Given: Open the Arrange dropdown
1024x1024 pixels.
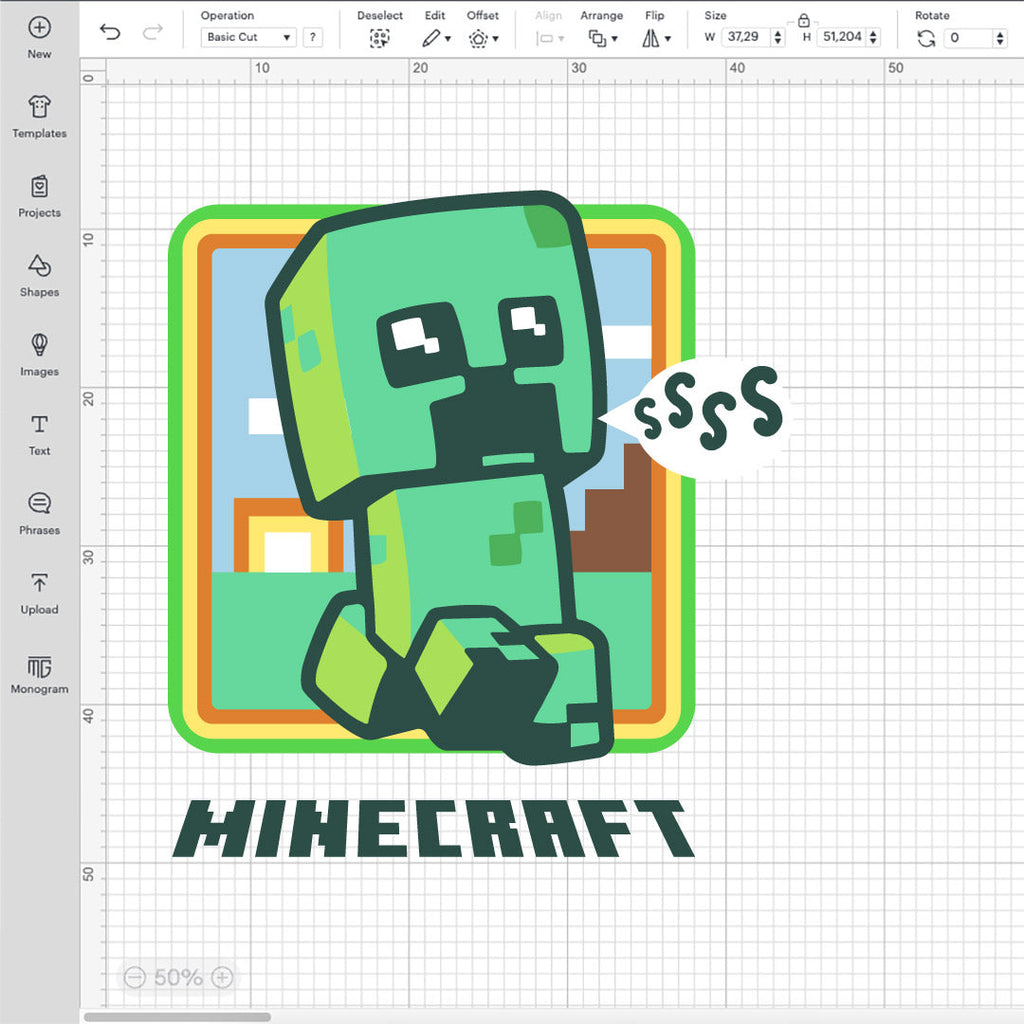Looking at the screenshot, I should click(602, 38).
